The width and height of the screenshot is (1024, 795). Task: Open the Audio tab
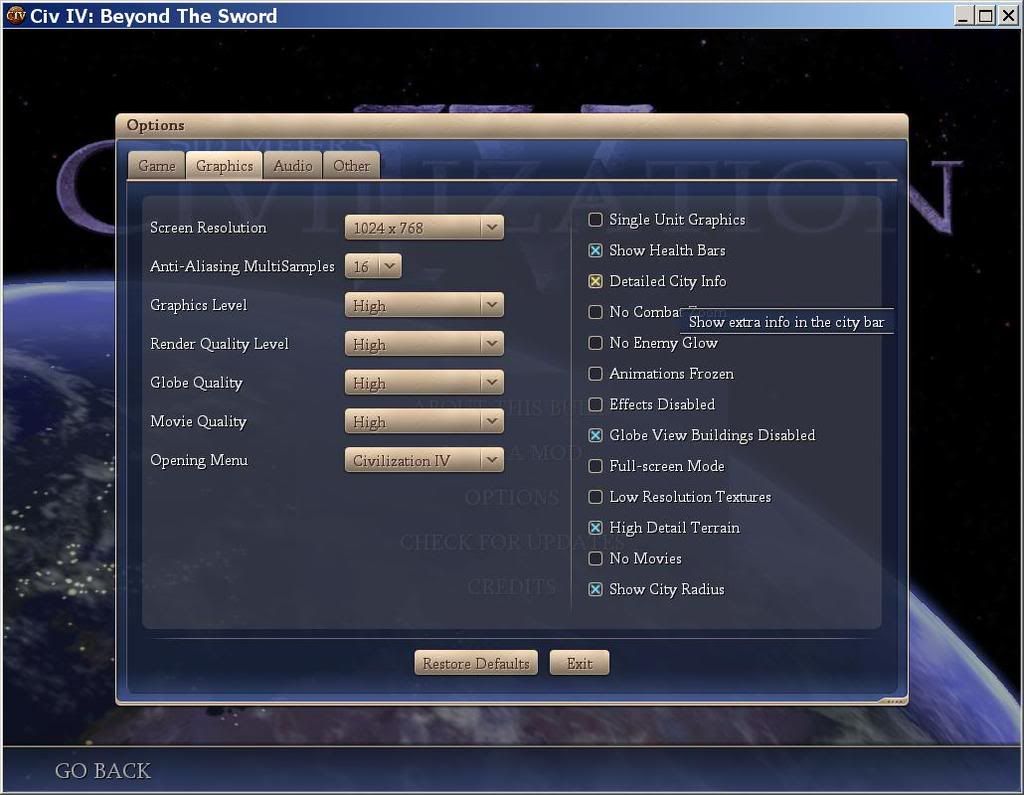[293, 166]
